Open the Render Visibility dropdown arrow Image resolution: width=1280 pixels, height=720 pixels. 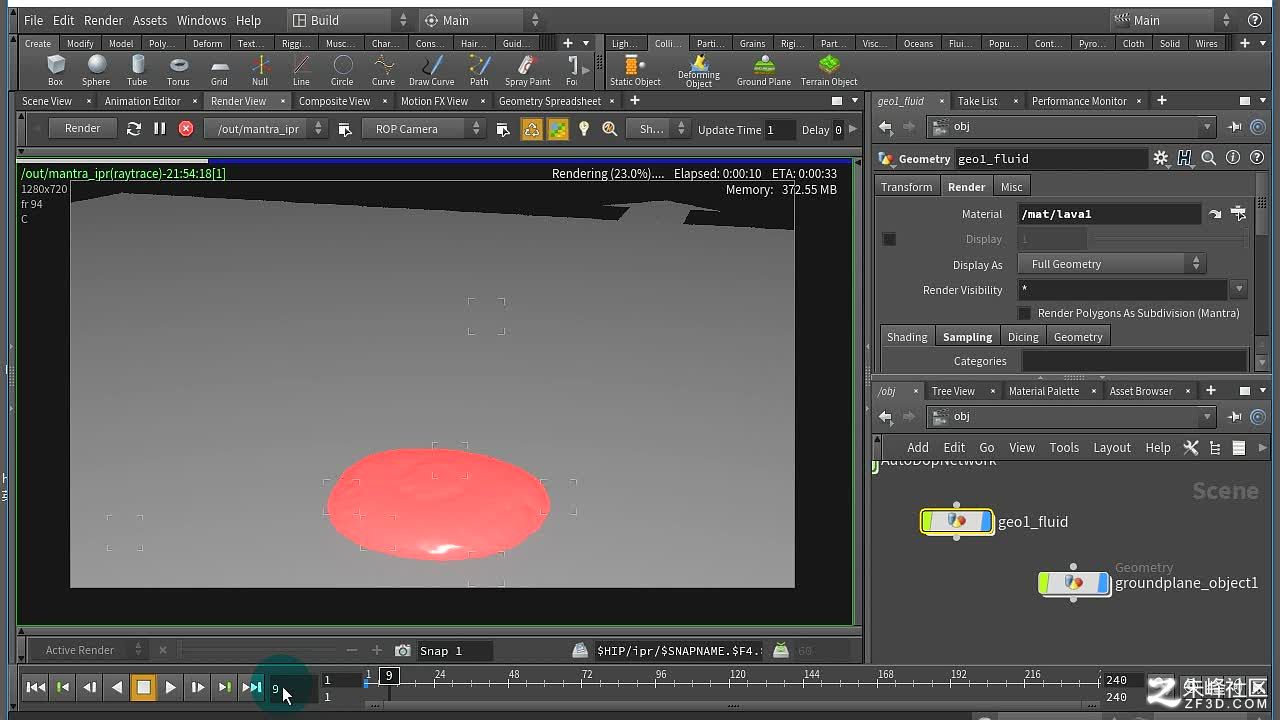click(1239, 289)
